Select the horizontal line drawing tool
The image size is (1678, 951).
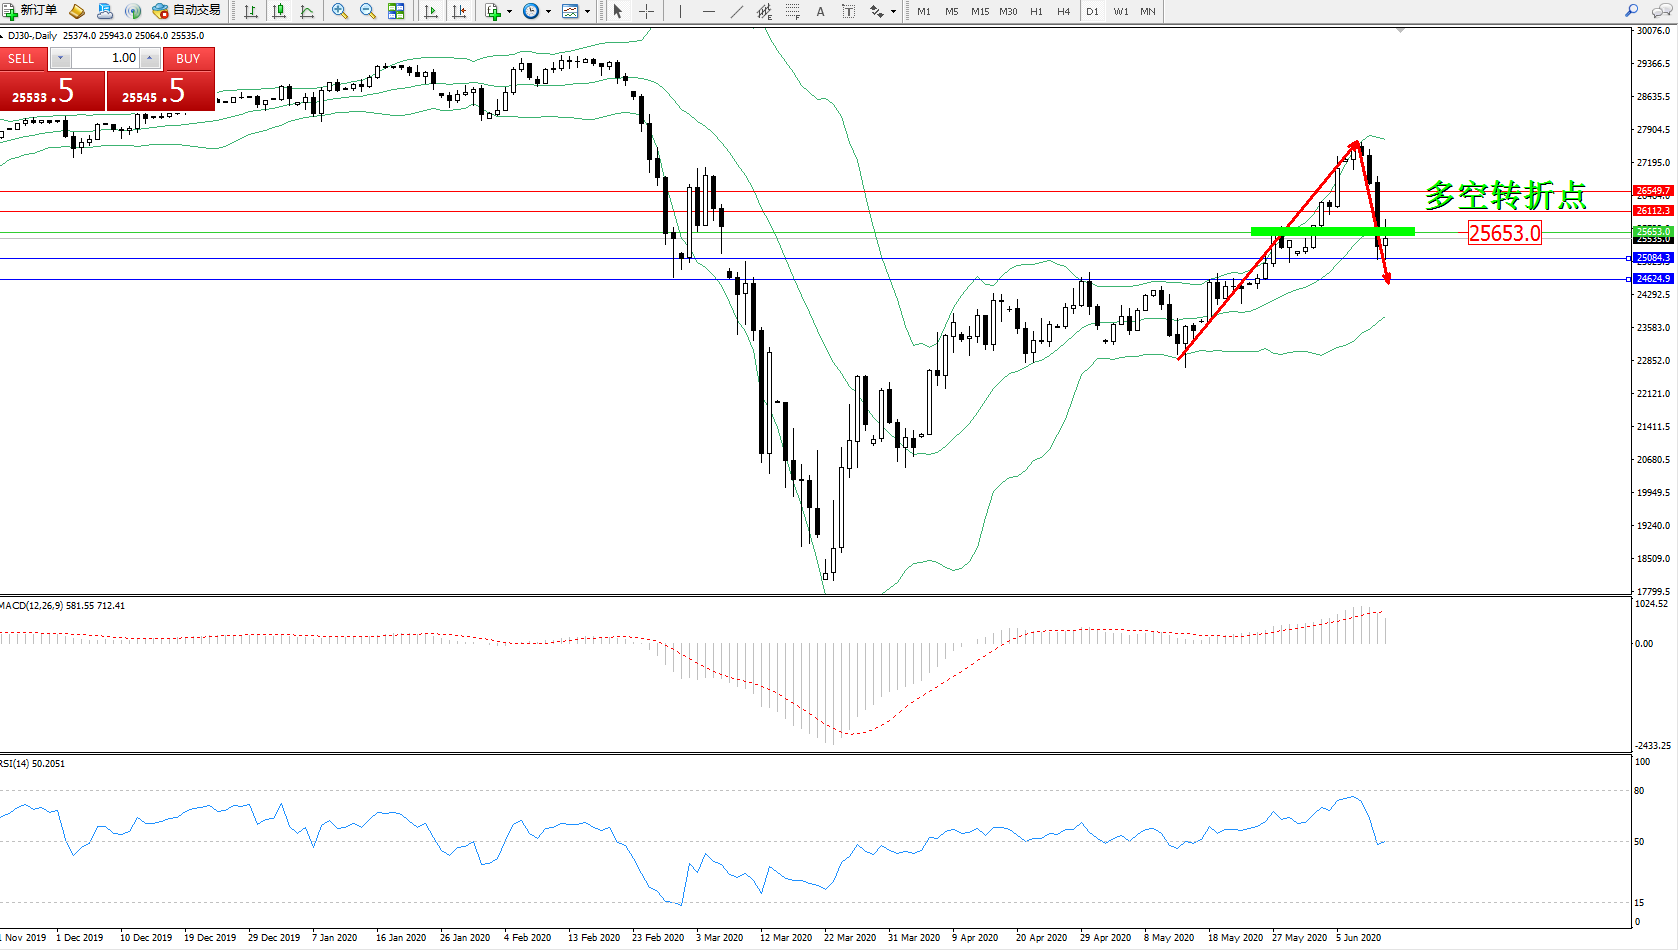coord(708,12)
